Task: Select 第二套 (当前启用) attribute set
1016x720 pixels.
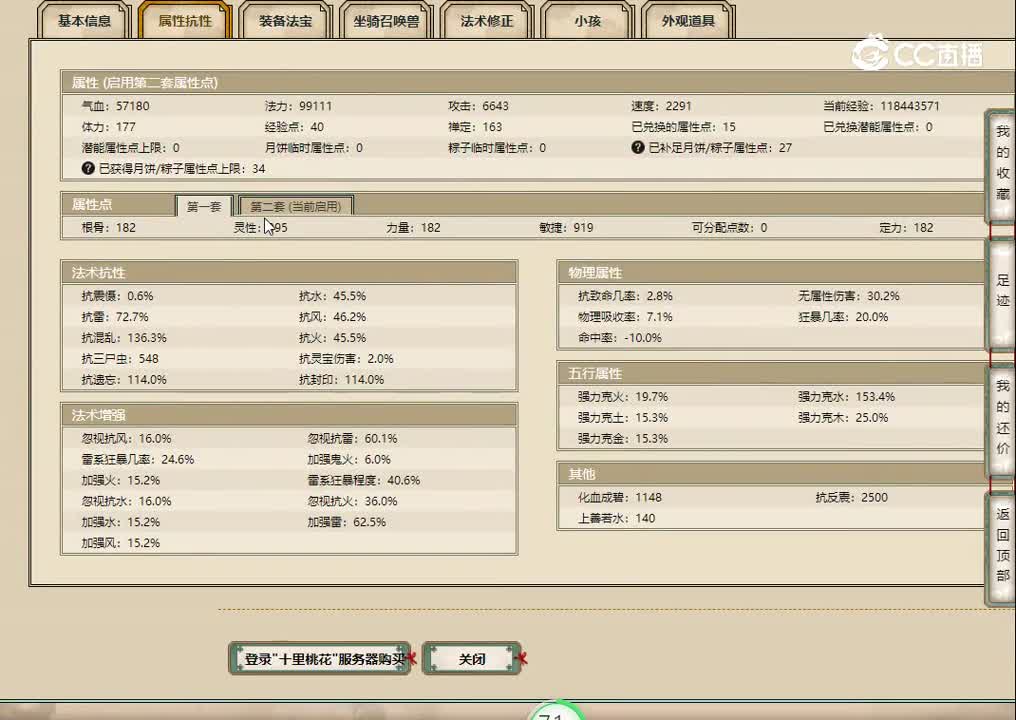Action: click(295, 206)
